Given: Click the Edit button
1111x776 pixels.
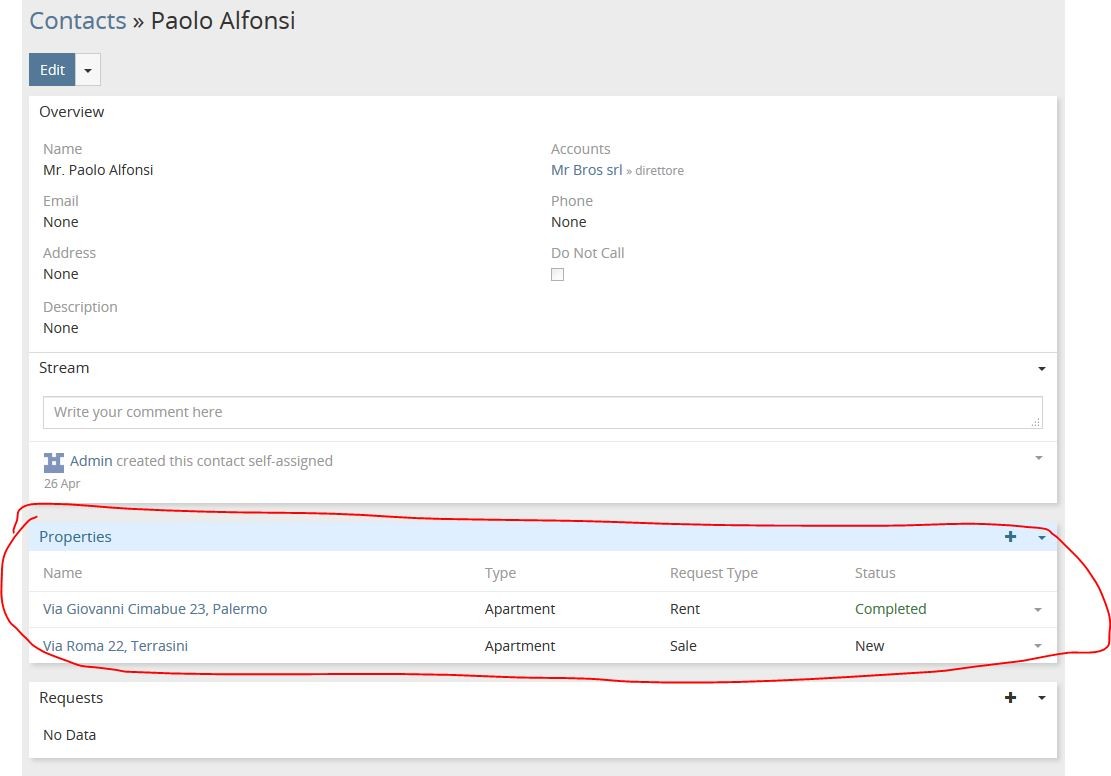Looking at the screenshot, I should point(52,70).
